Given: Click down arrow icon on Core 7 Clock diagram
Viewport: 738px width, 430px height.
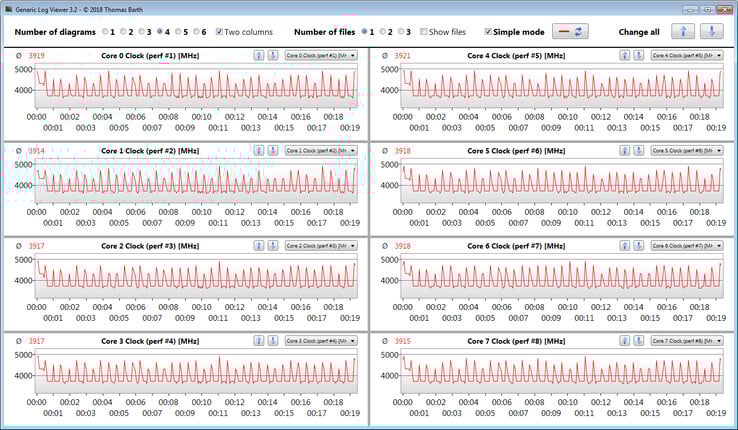Looking at the screenshot, I should 638,341.
